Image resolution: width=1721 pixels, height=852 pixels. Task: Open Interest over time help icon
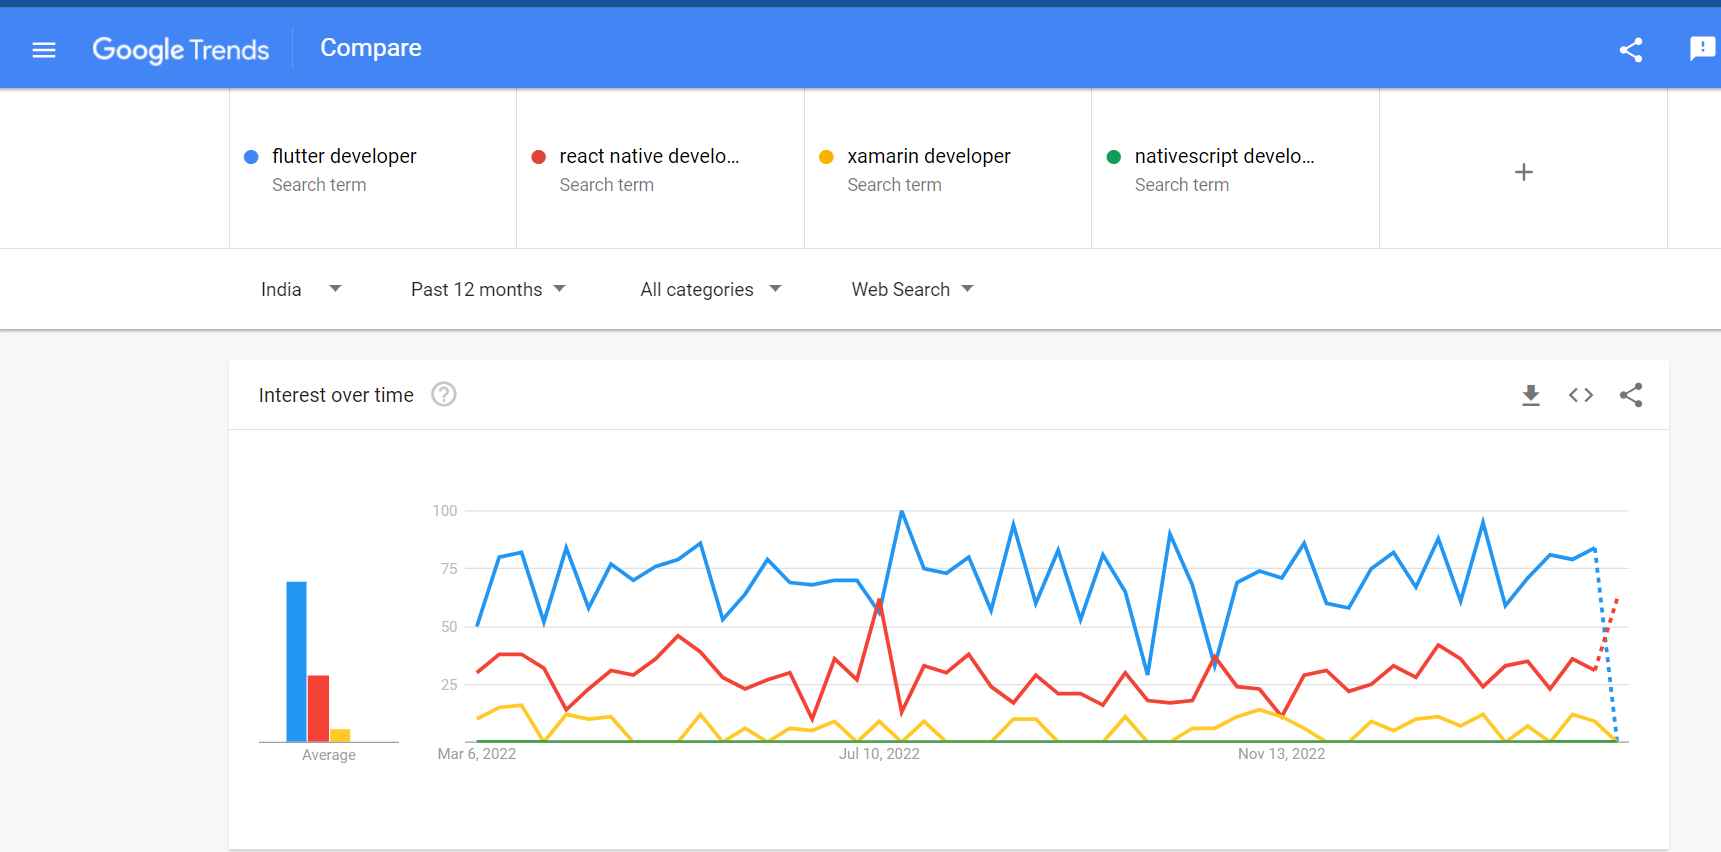coord(444,395)
